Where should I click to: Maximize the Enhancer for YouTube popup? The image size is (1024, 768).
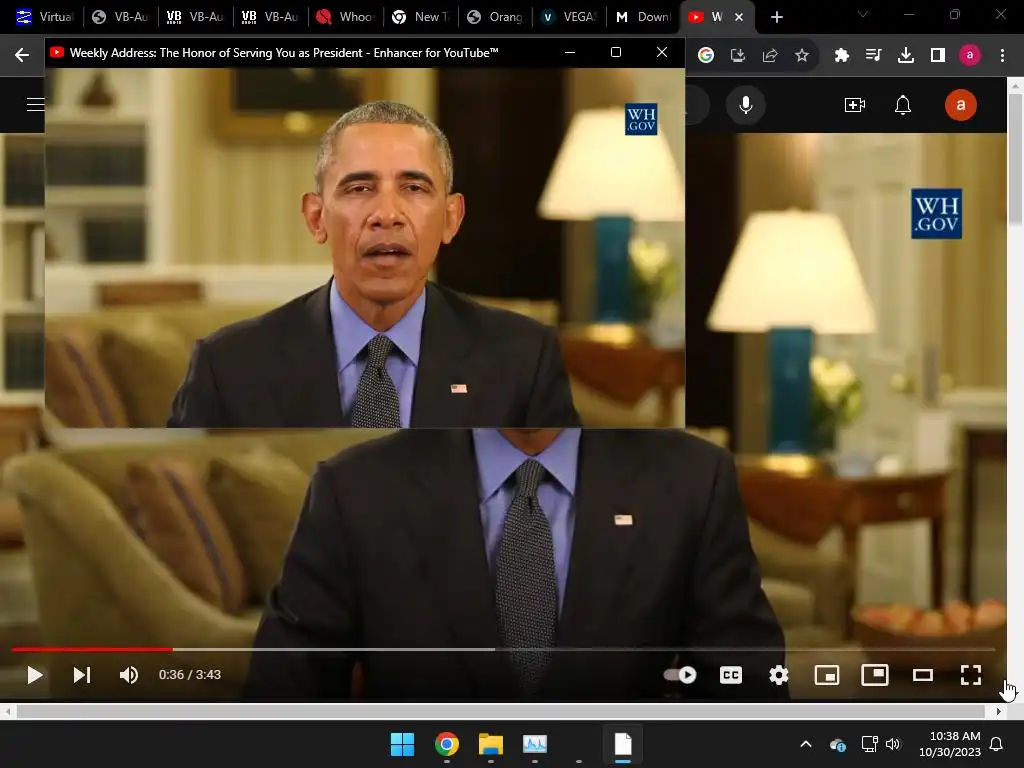click(x=615, y=52)
